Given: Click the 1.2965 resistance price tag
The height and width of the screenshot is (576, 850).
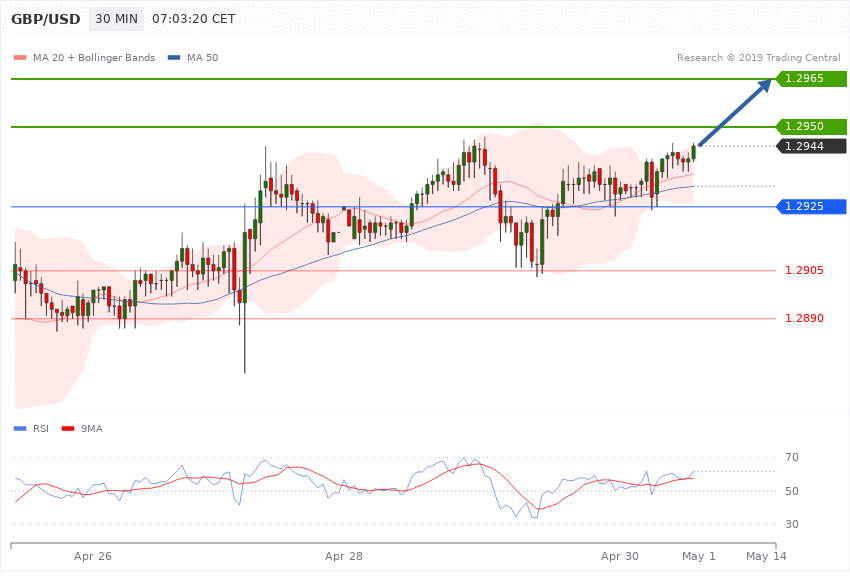Looking at the screenshot, I should [811, 79].
